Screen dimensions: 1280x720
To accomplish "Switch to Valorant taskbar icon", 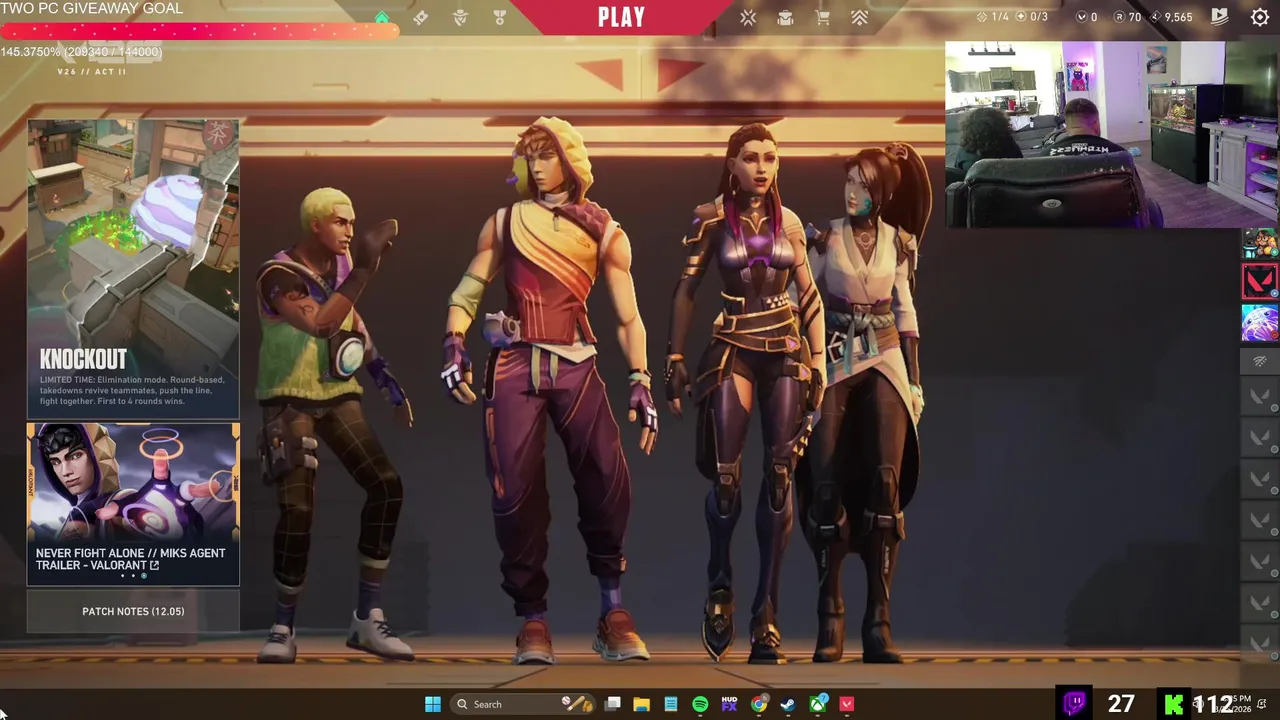I will pos(847,704).
